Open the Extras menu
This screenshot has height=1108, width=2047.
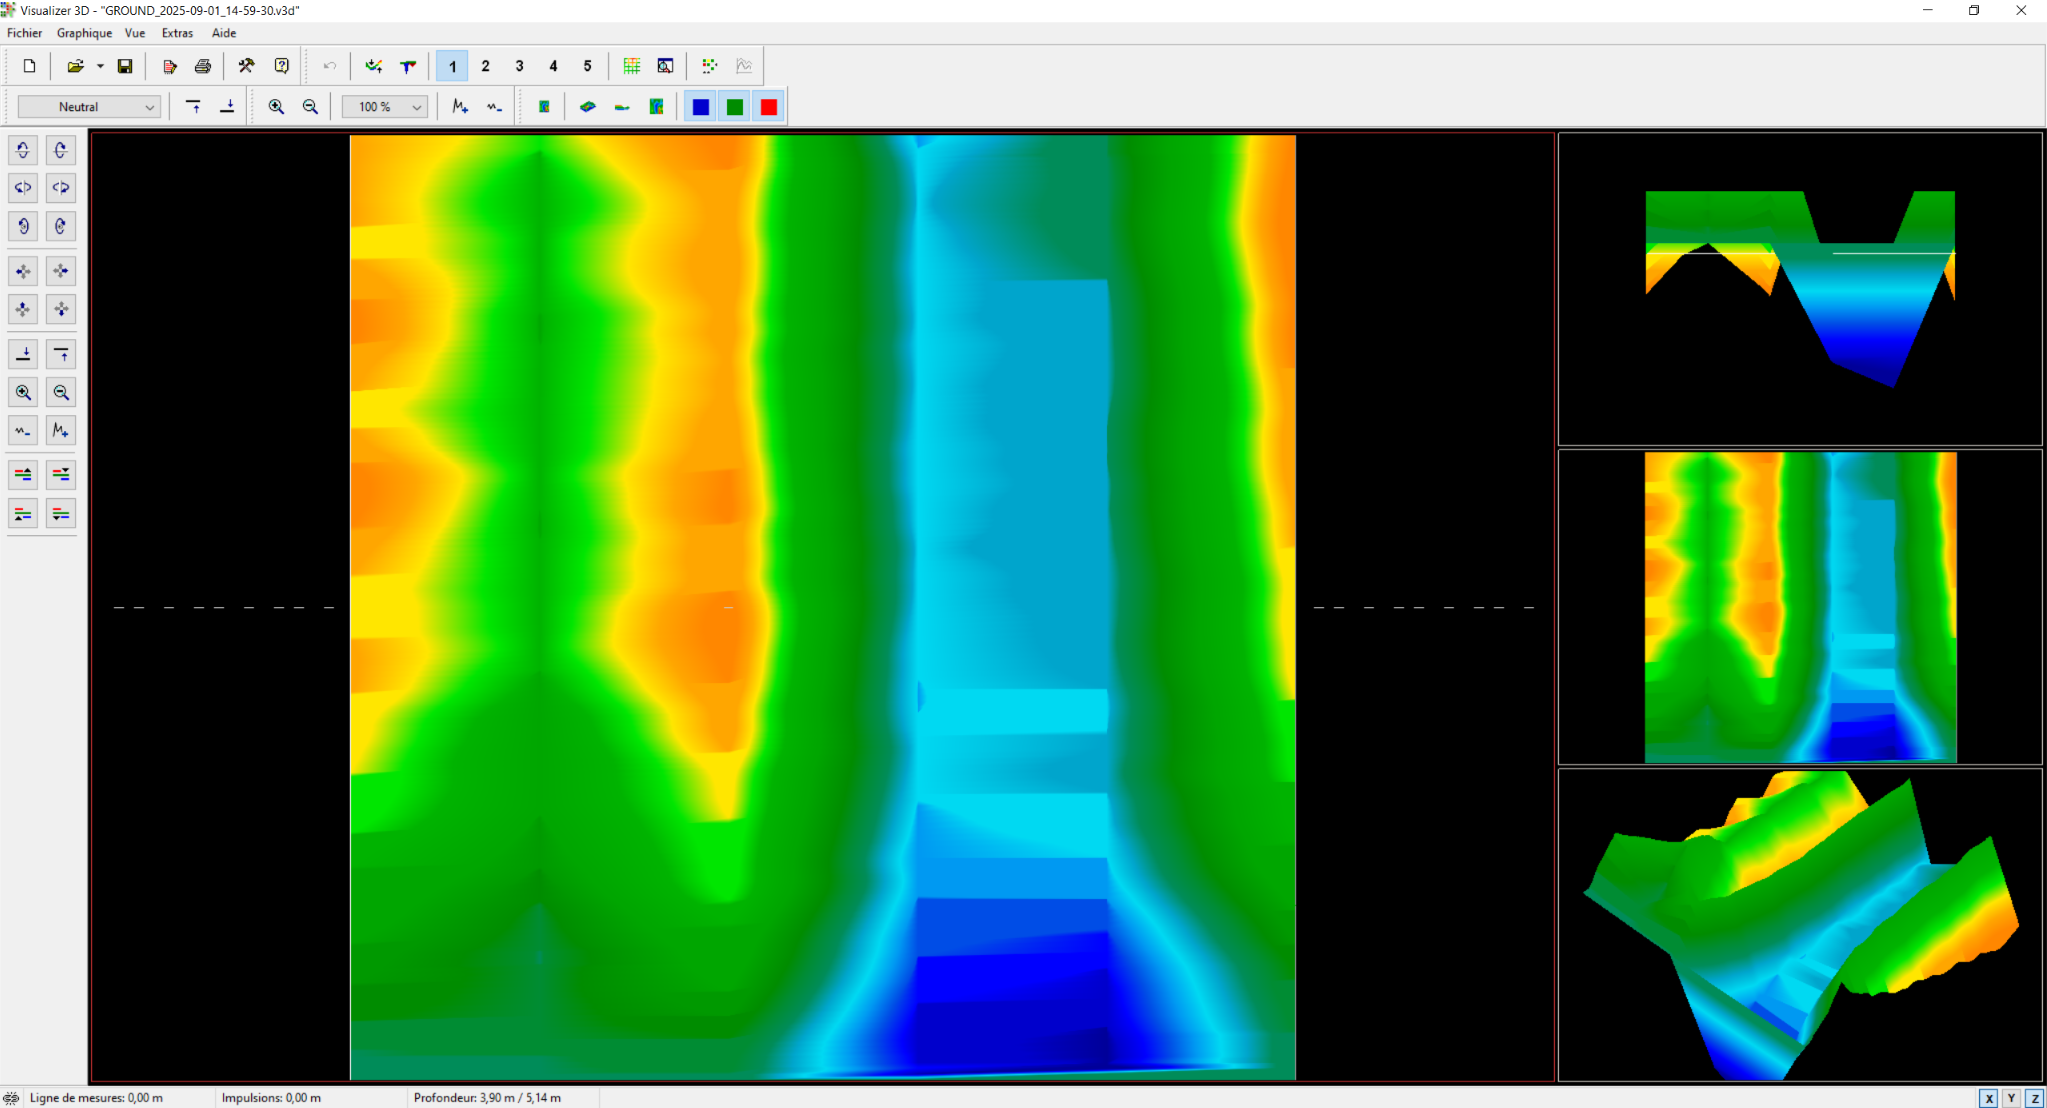pos(177,33)
